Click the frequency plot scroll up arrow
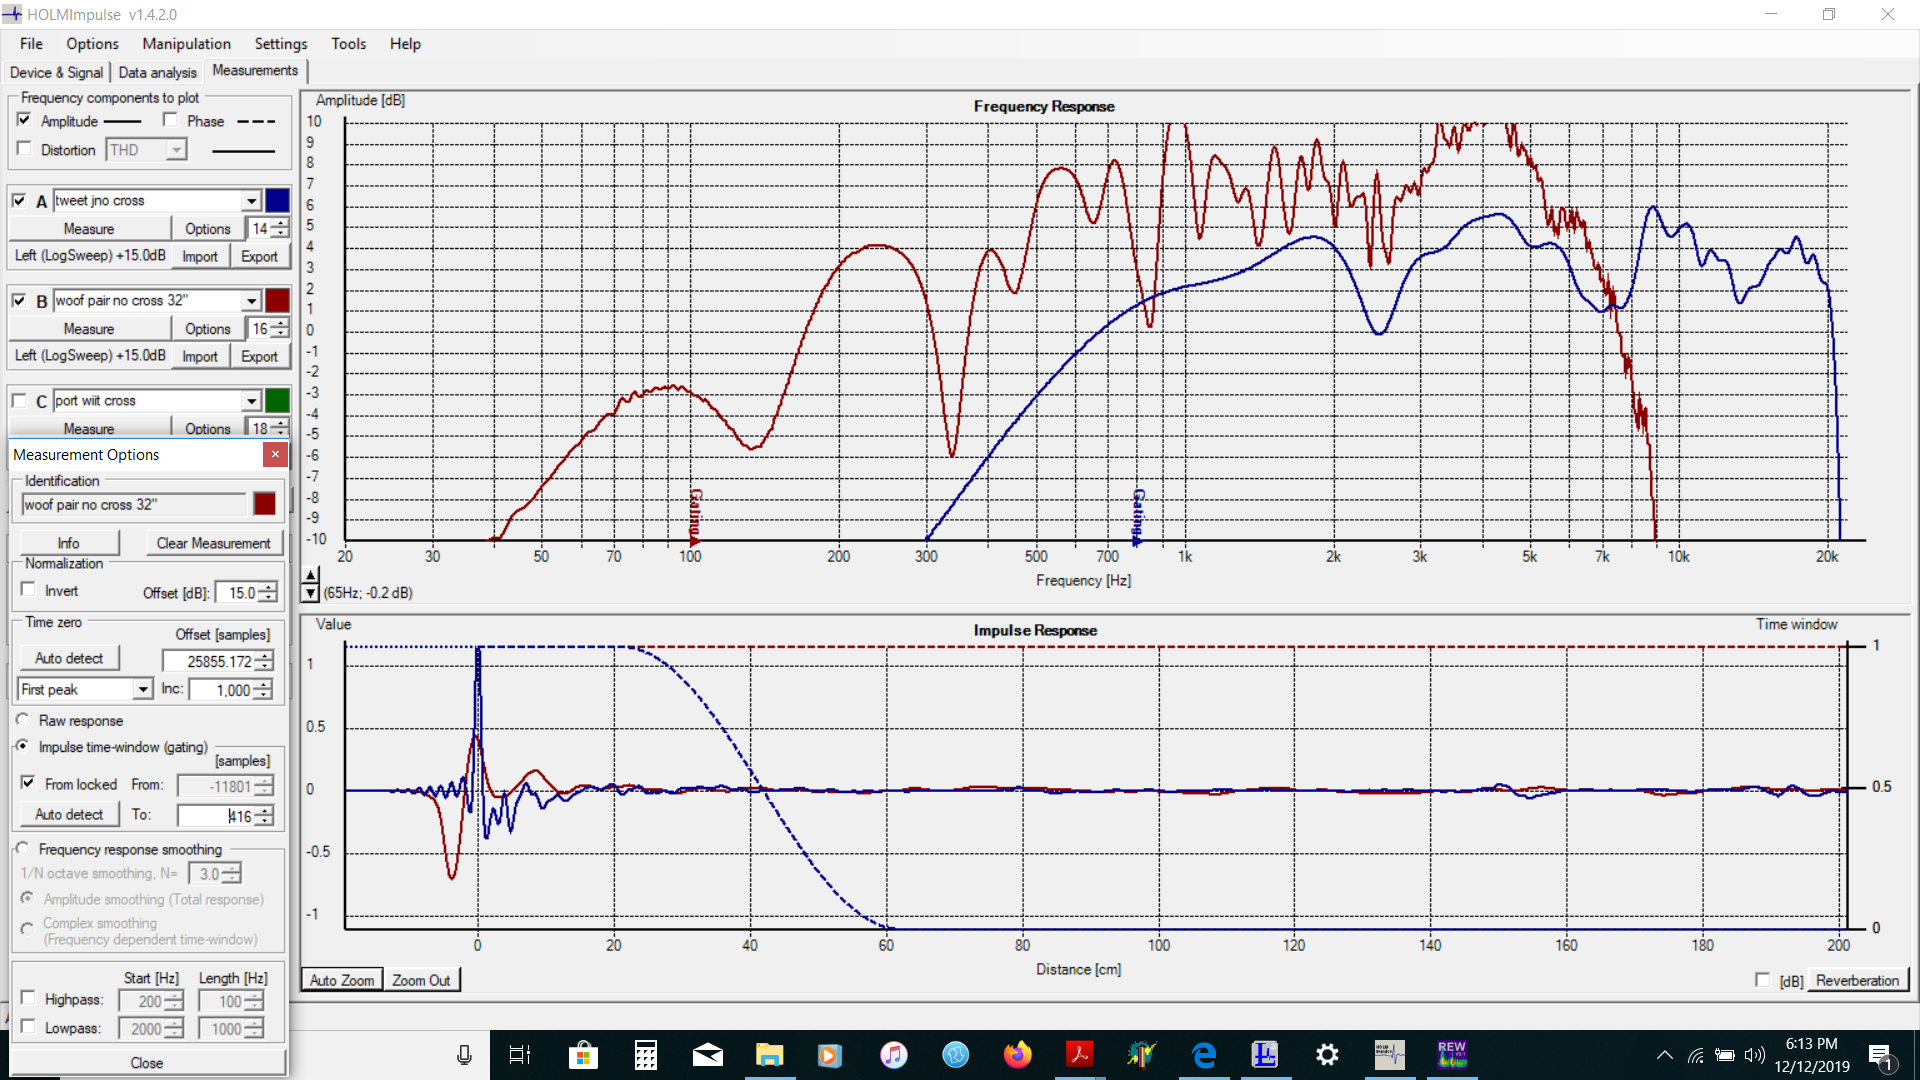Viewport: 1920px width, 1080px height. (x=311, y=575)
